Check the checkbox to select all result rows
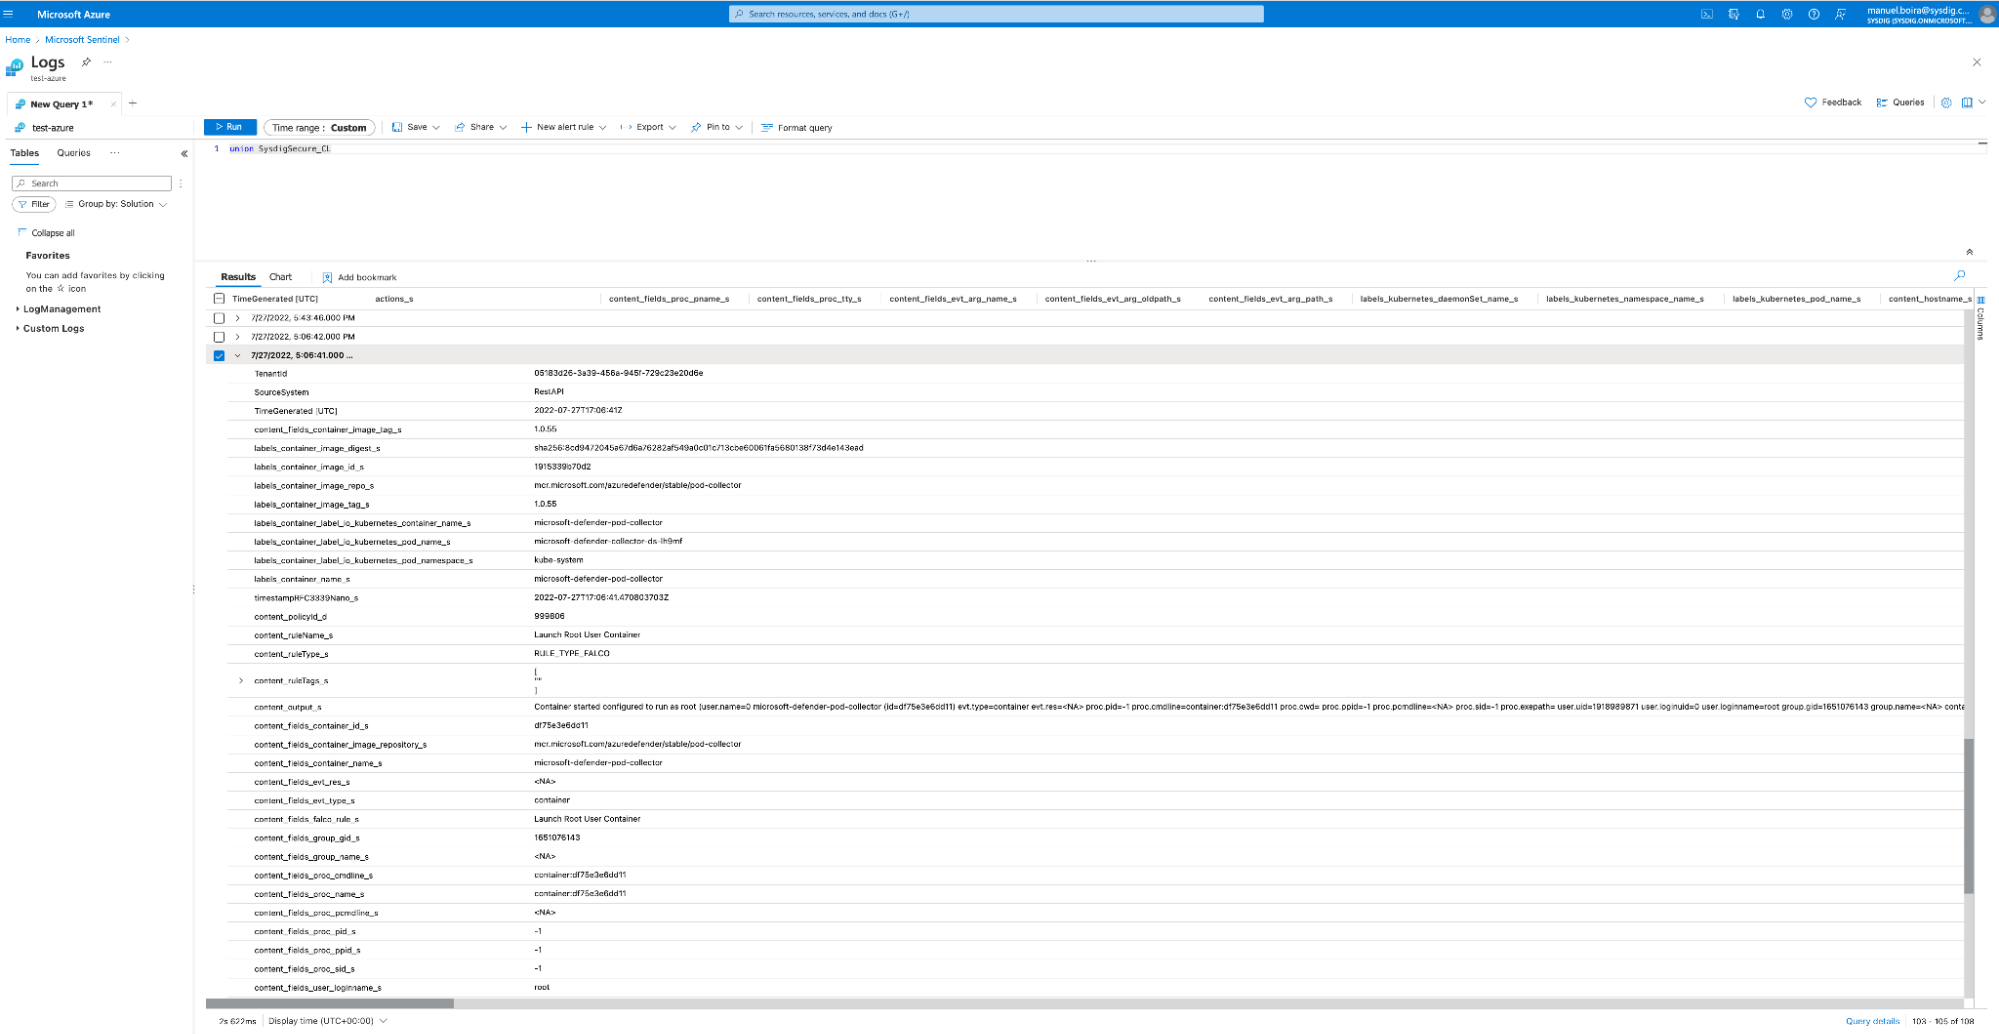 (x=218, y=298)
